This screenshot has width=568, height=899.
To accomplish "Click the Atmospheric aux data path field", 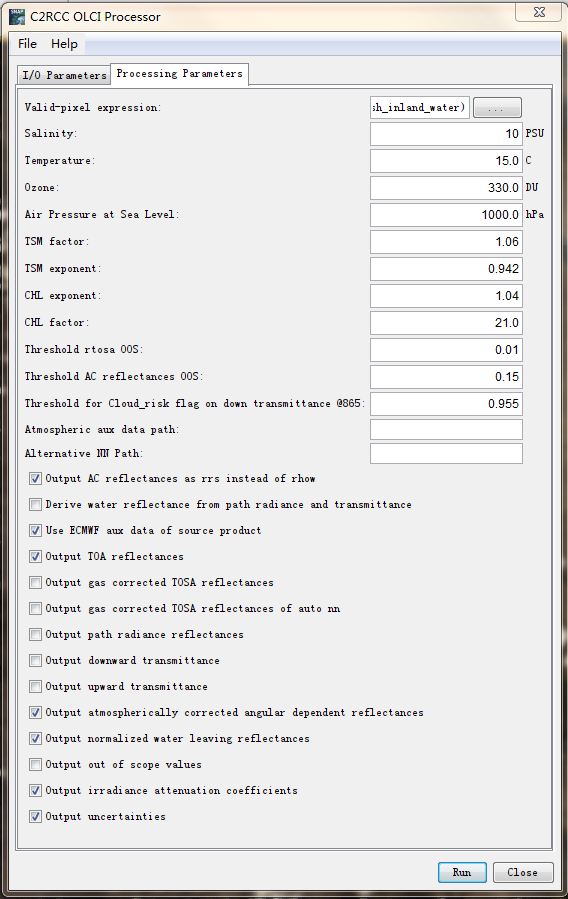I will [446, 429].
